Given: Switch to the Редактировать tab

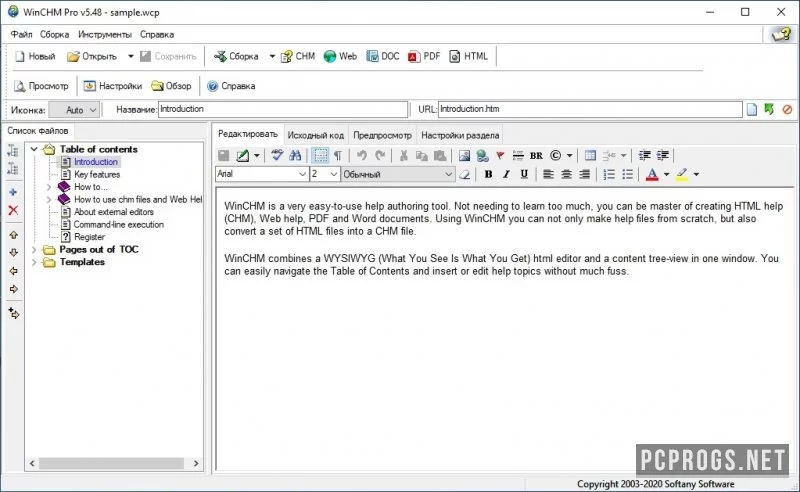Looking at the screenshot, I should tap(248, 134).
